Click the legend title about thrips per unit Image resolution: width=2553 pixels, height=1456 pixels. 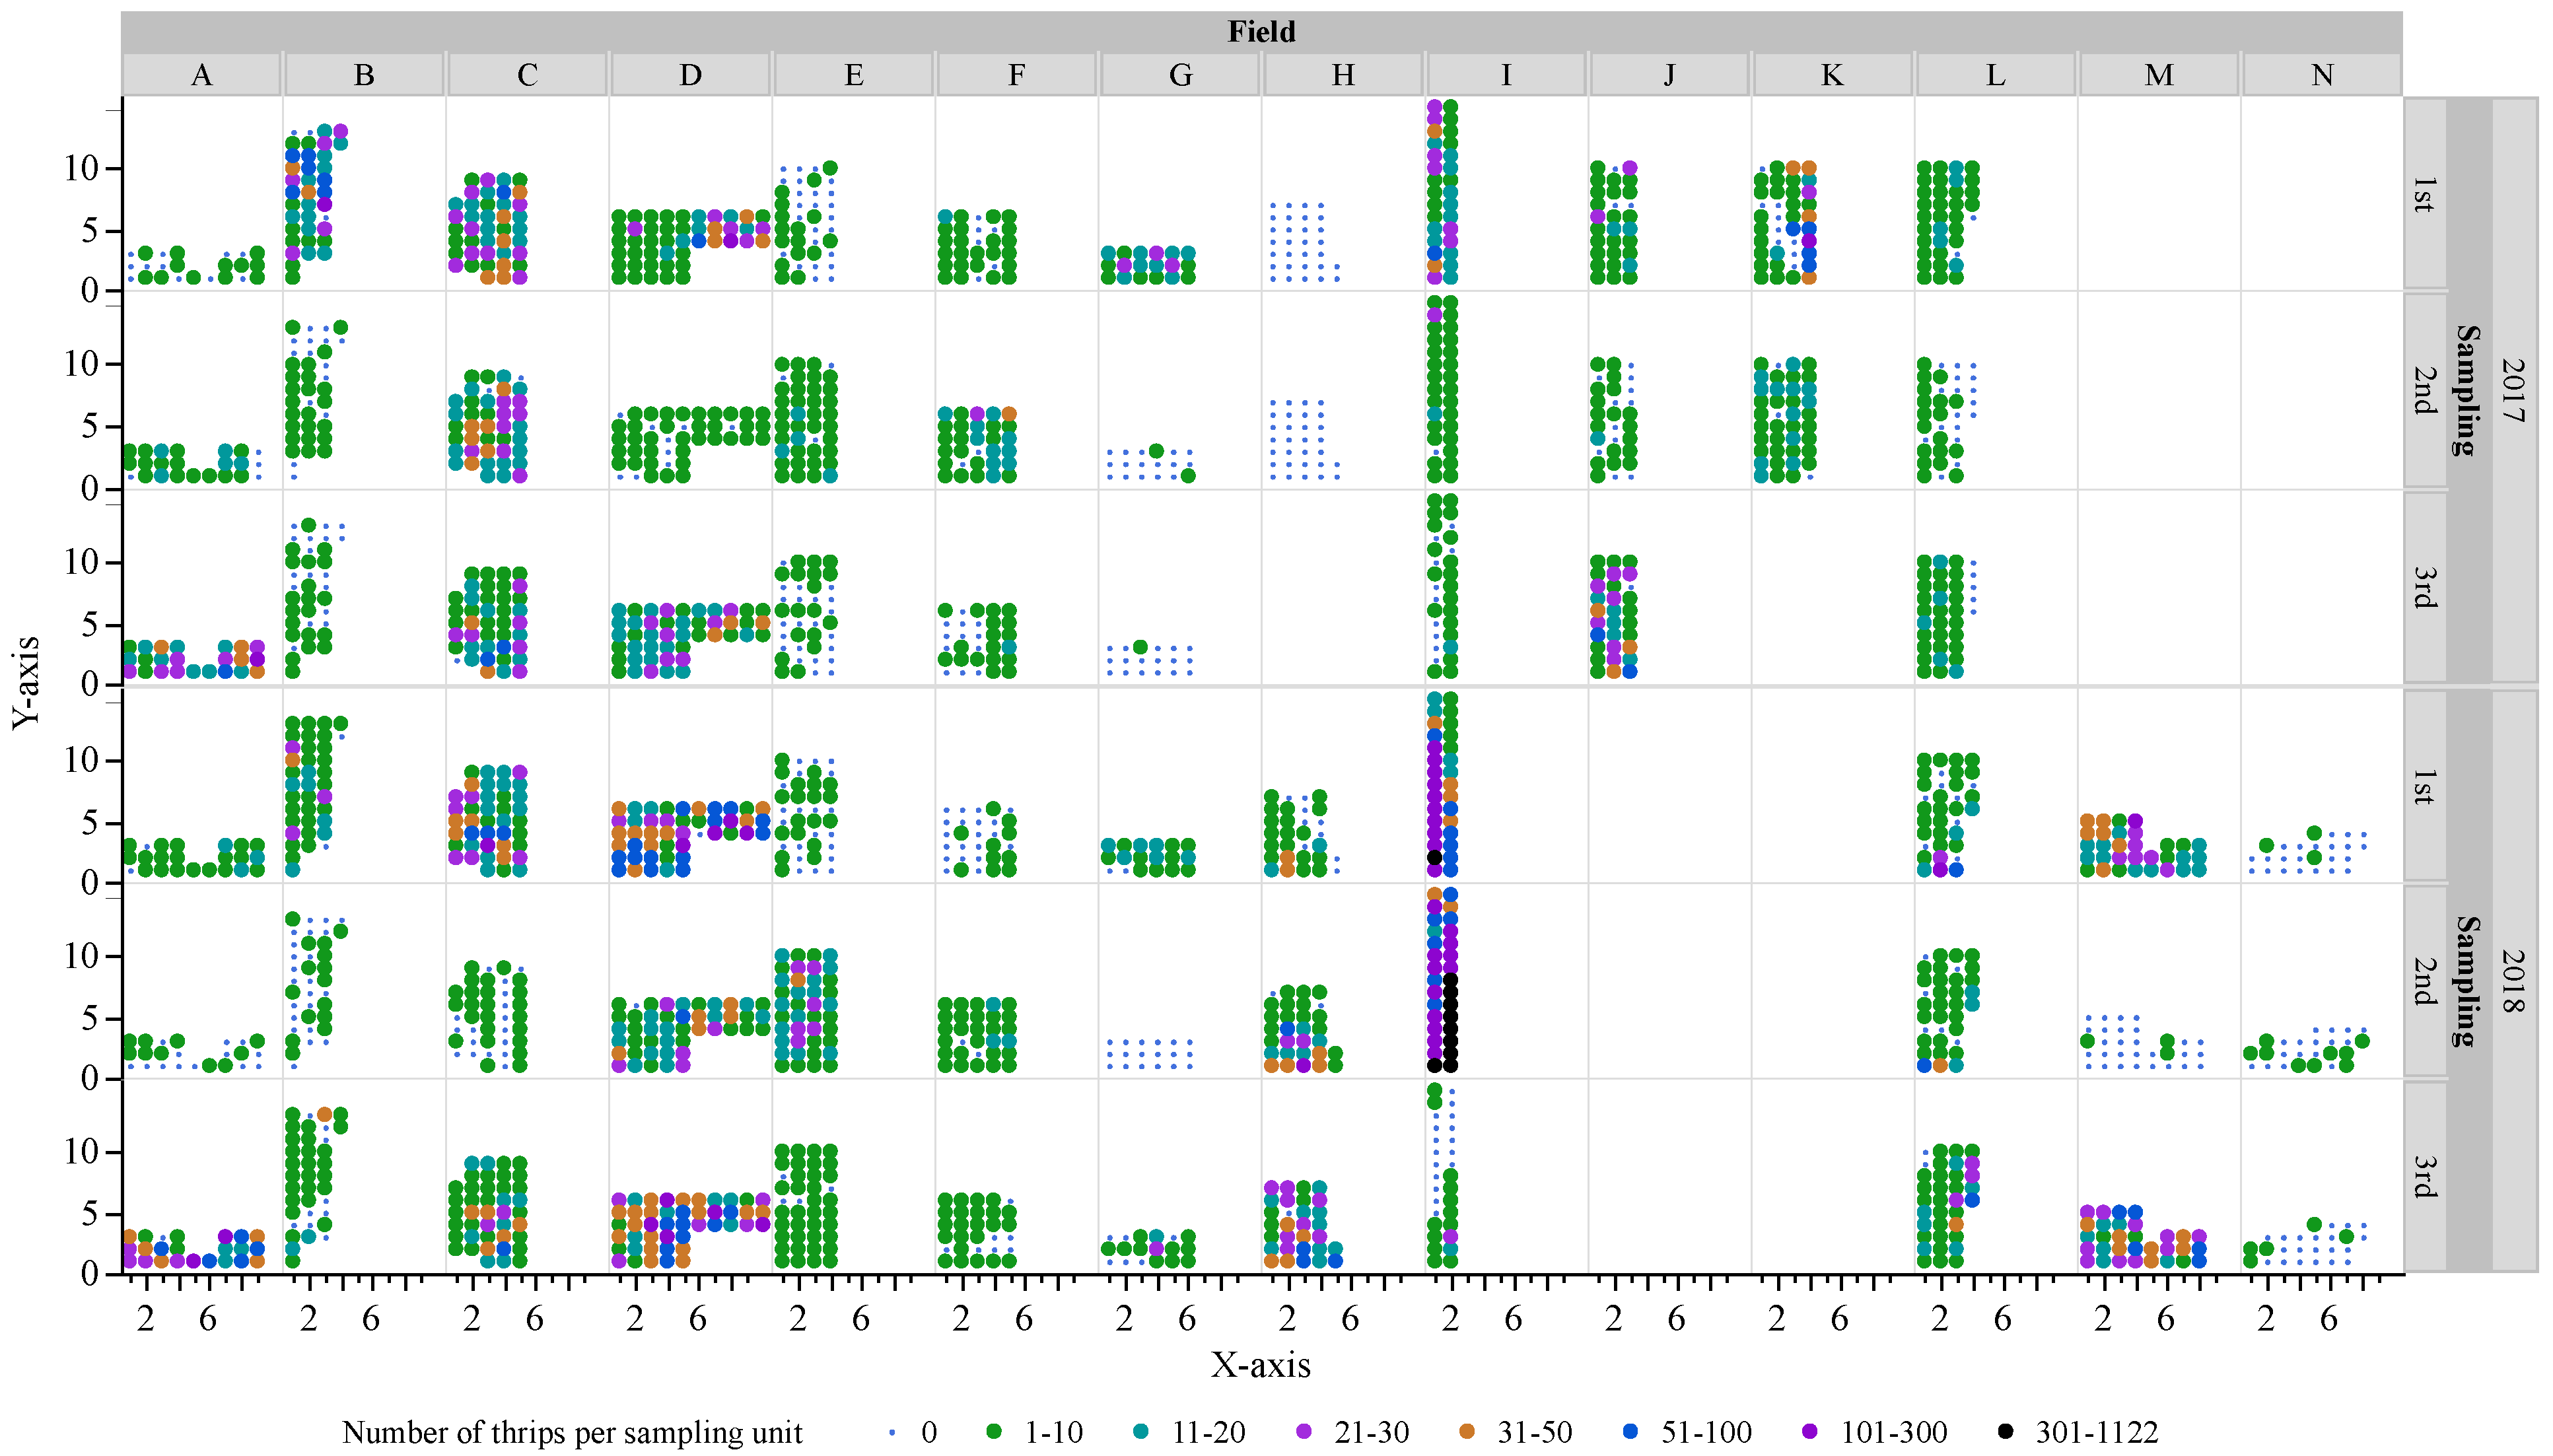click(572, 1432)
